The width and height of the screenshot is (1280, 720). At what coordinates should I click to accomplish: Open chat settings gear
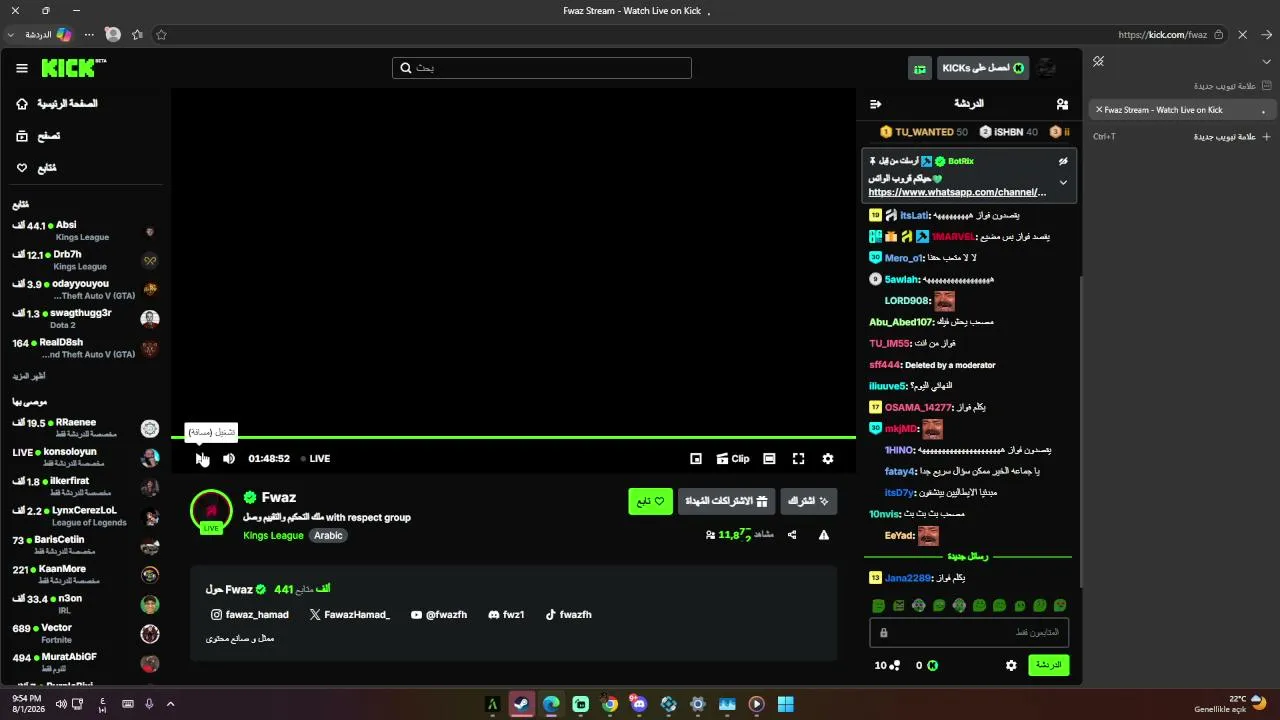tap(1011, 665)
